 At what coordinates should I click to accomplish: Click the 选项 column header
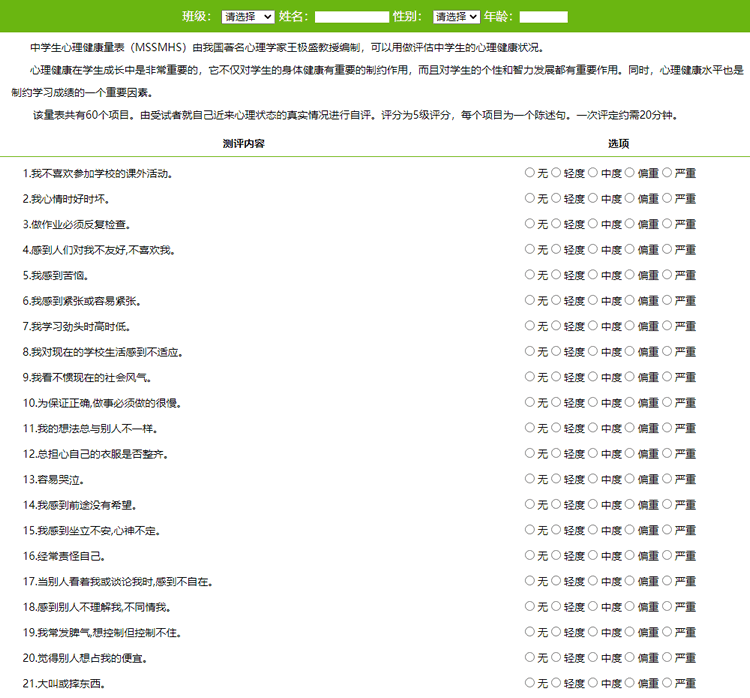tap(618, 144)
